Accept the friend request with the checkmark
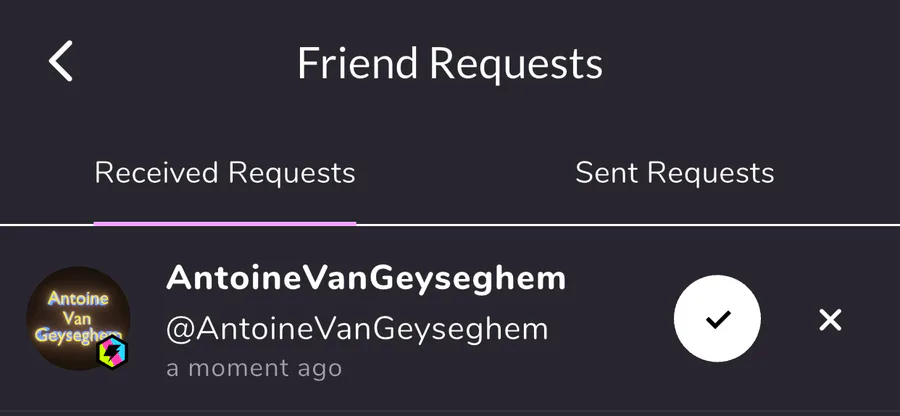Image resolution: width=900 pixels, height=416 pixels. click(x=717, y=320)
